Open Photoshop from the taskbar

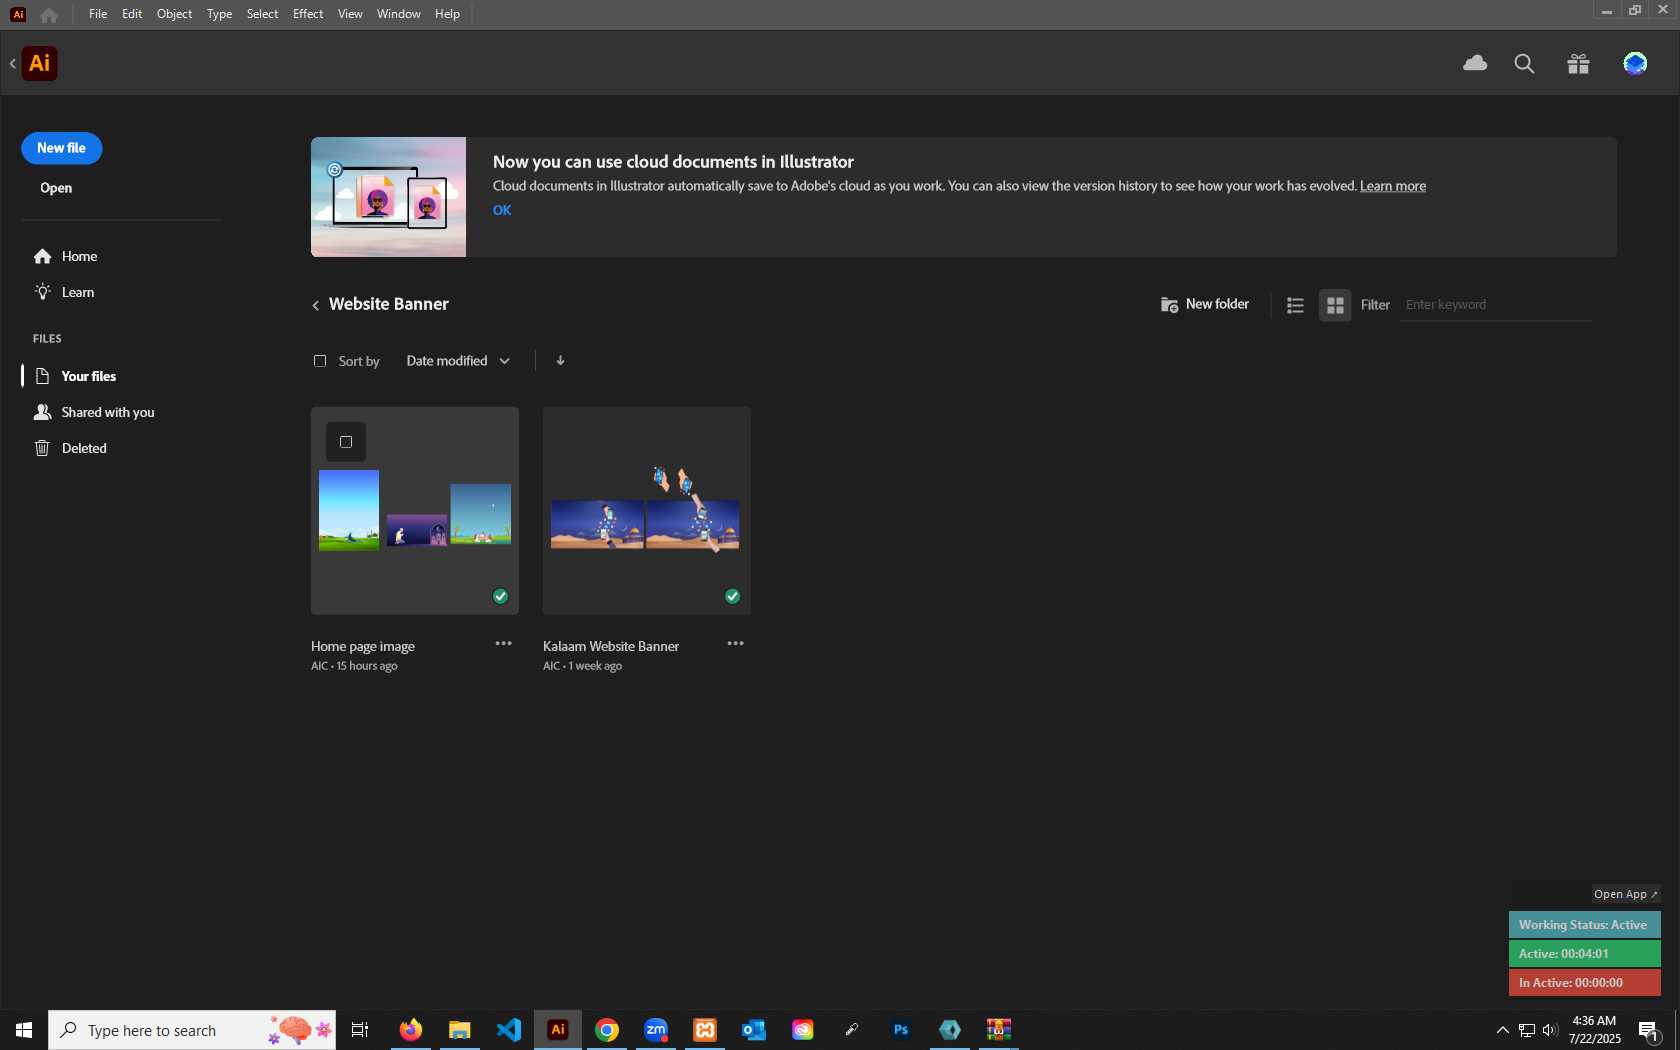[x=901, y=1030]
